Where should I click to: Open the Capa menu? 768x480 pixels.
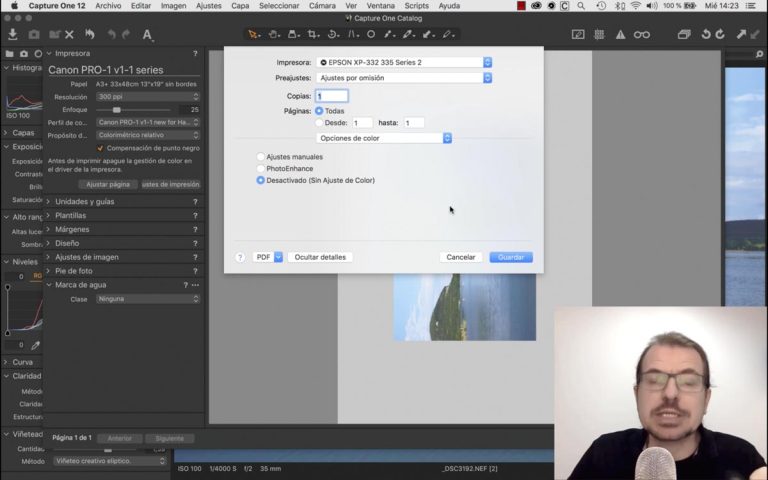[x=240, y=6]
